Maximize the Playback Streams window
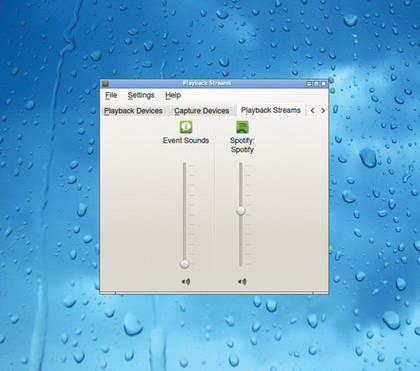Screen dimensions: 420x371 (x=316, y=84)
